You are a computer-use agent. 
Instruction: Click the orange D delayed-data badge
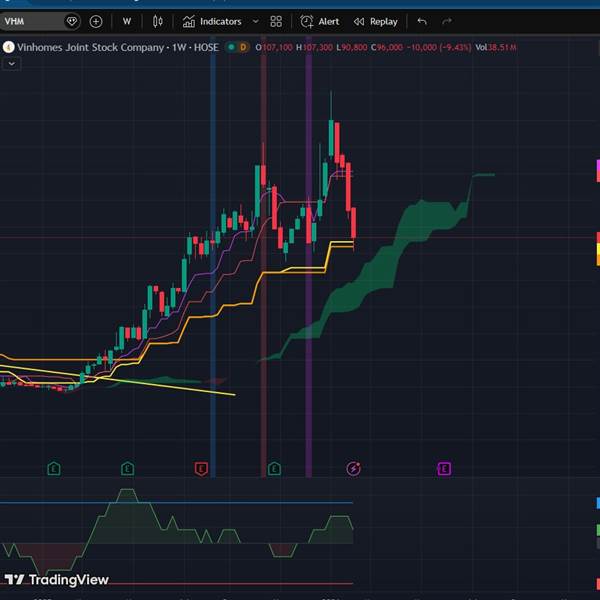[x=243, y=47]
